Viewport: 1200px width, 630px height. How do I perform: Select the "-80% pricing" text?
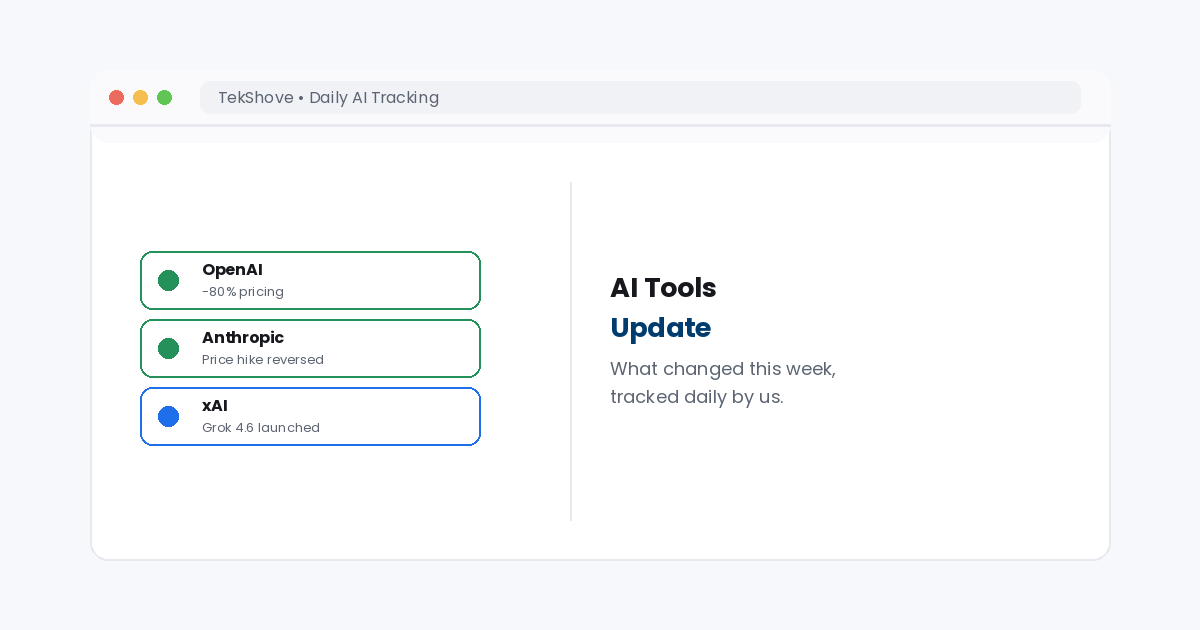point(243,292)
